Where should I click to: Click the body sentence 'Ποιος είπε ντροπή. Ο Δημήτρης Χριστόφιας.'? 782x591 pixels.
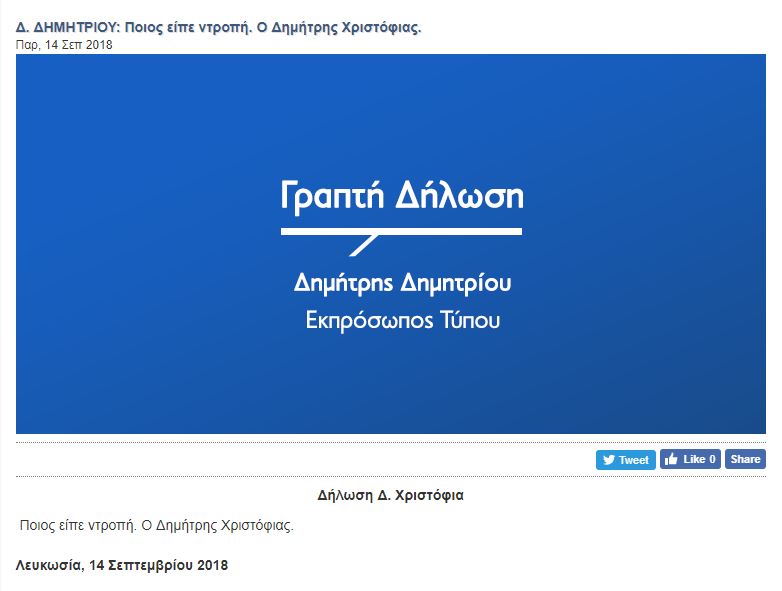(x=157, y=525)
